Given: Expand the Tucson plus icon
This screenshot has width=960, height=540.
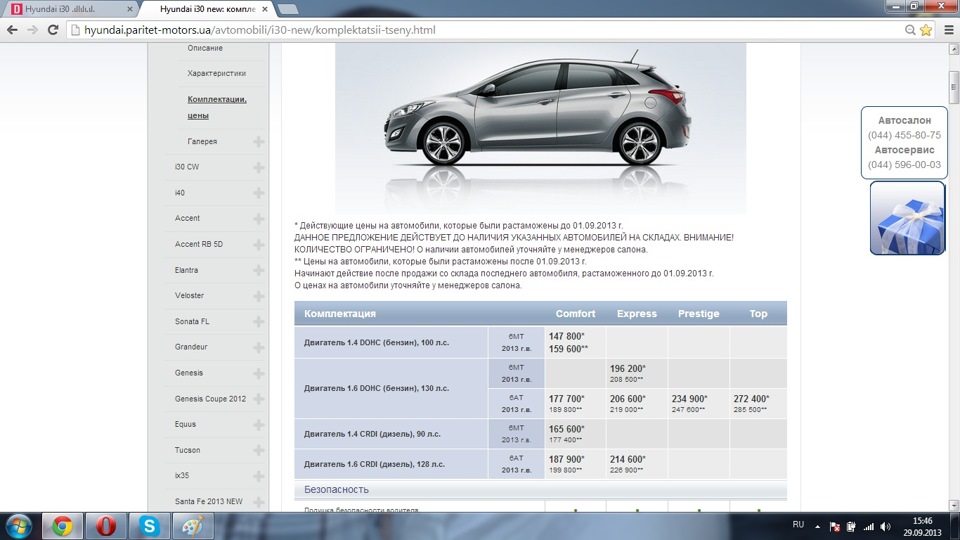Looking at the screenshot, I should [258, 450].
